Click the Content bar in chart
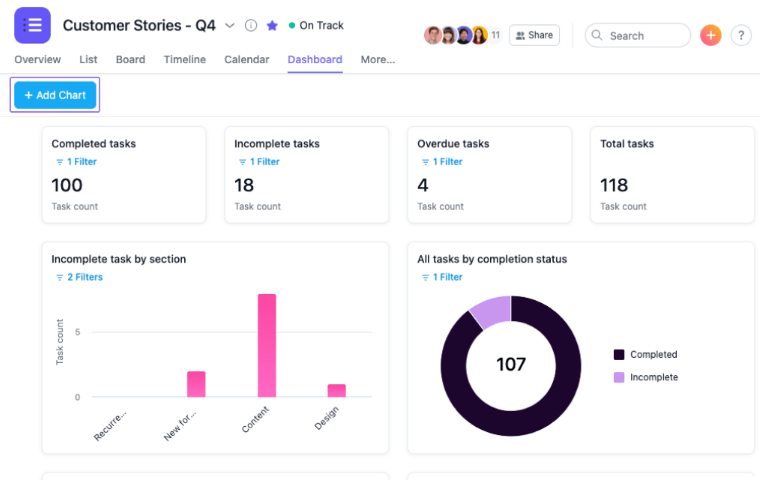 (x=267, y=346)
